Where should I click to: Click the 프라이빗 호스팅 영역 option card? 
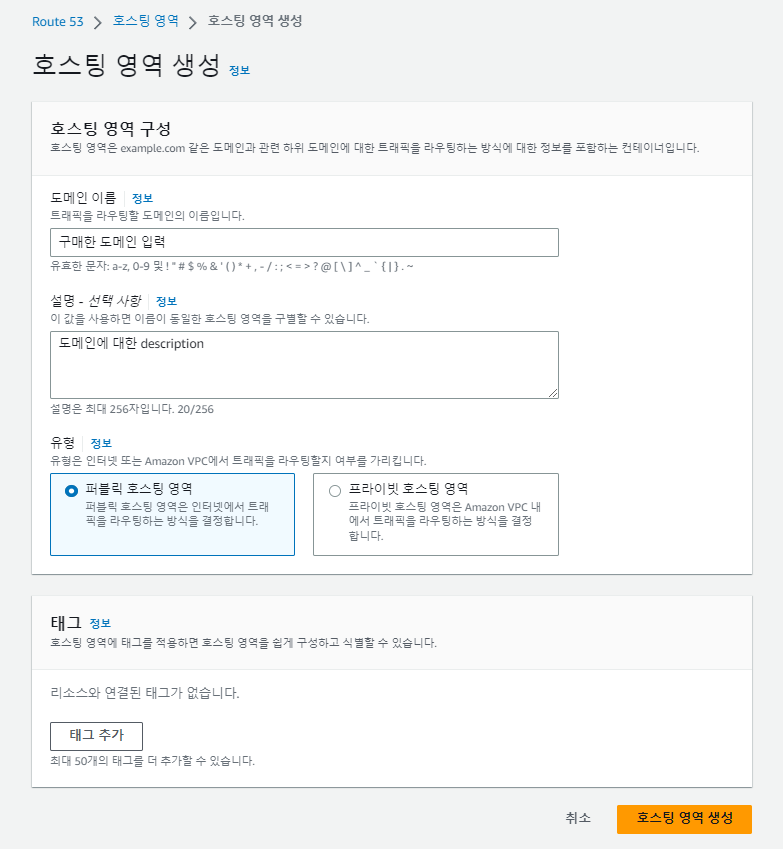[x=435, y=514]
